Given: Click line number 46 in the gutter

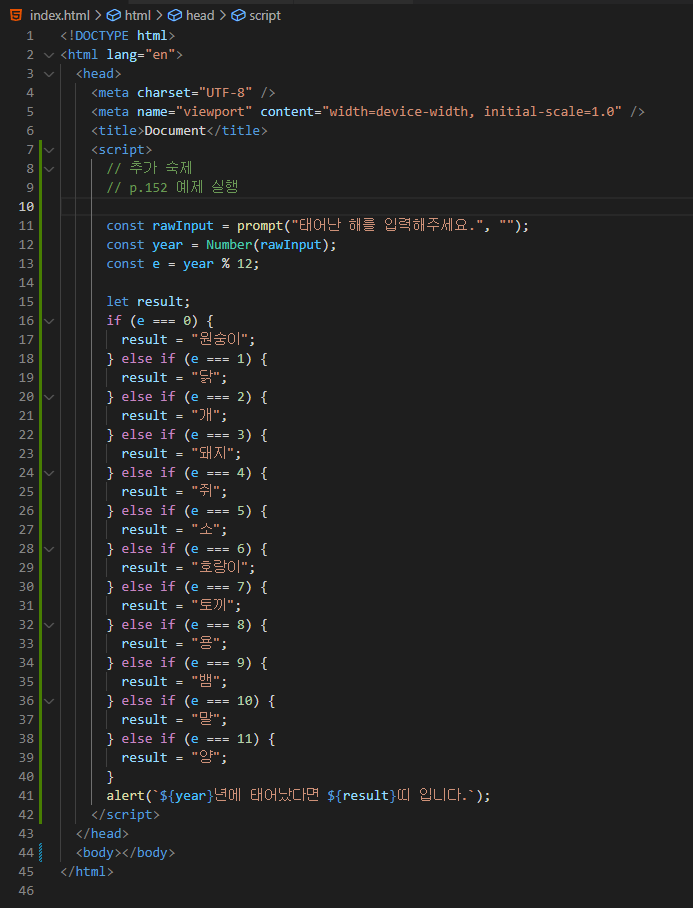Looking at the screenshot, I should tap(27, 890).
